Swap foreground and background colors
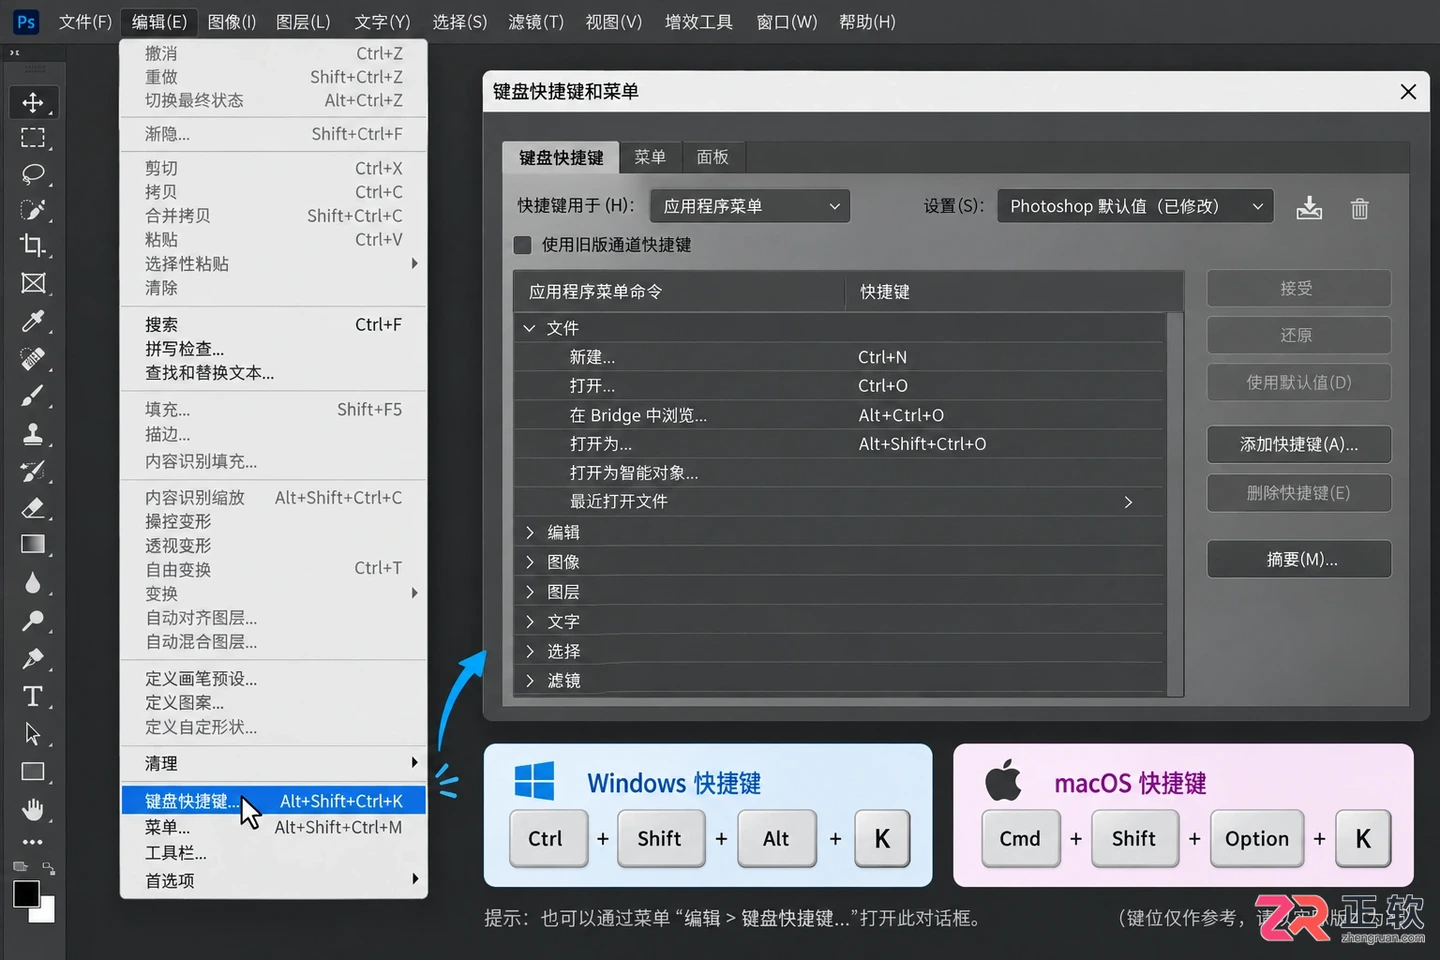The height and width of the screenshot is (960, 1440). click(x=48, y=868)
